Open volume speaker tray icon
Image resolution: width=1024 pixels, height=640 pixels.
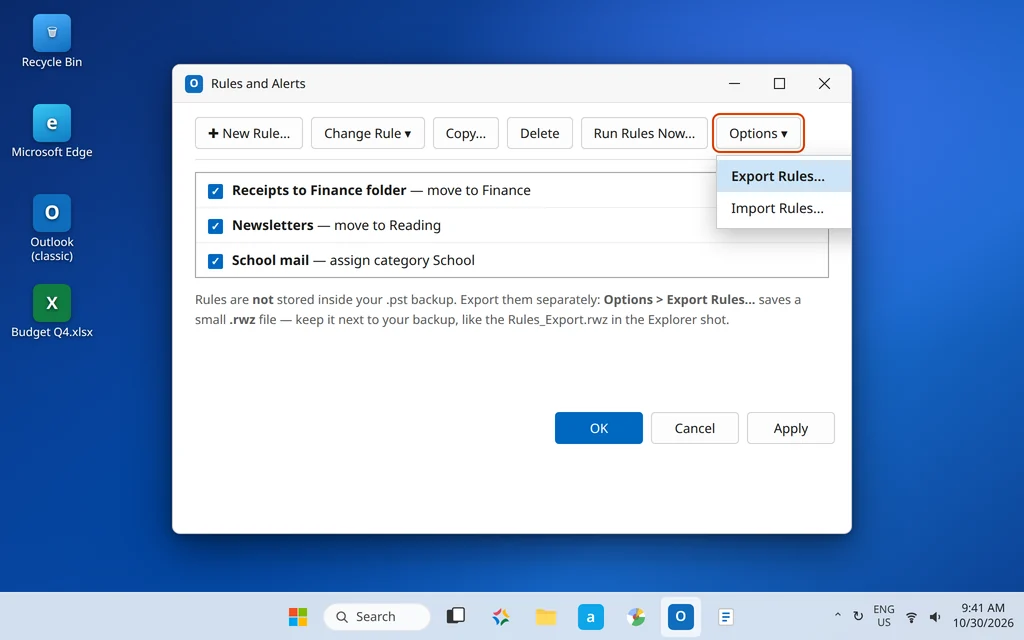click(935, 616)
